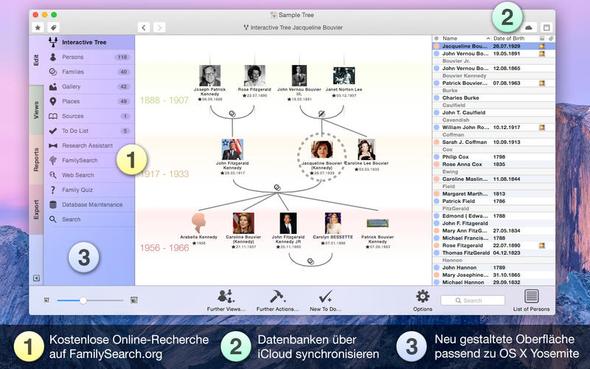
Task: Select Charles Burke in person list
Action: point(494,98)
